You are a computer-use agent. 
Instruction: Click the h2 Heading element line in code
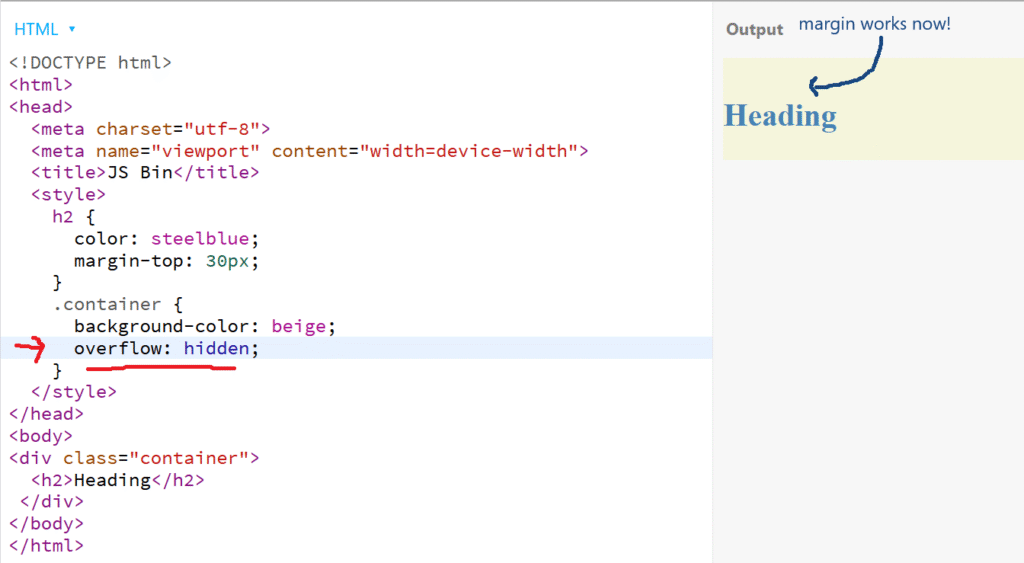(118, 480)
